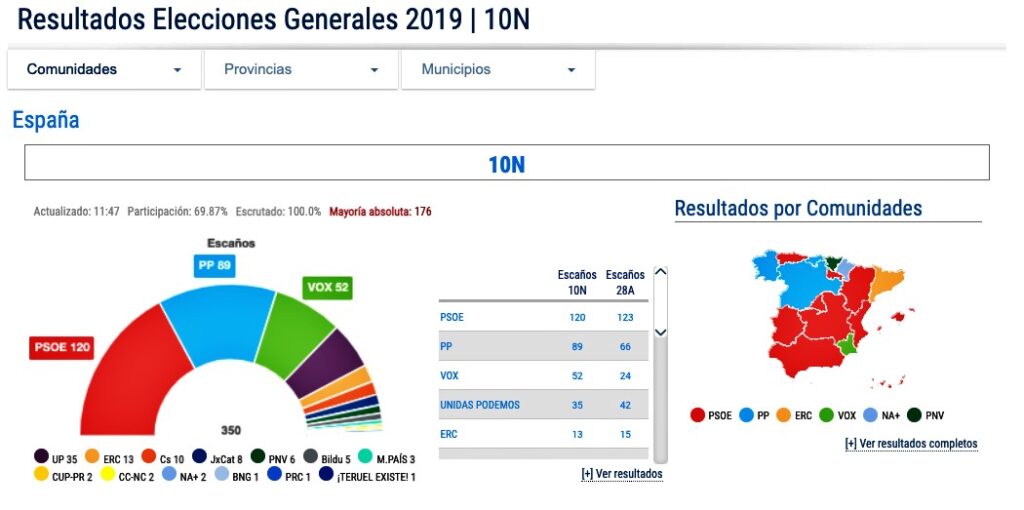Image resolution: width=1024 pixels, height=510 pixels.
Task: Click UNIDAS PODEMOS in the results table
Action: click(480, 405)
